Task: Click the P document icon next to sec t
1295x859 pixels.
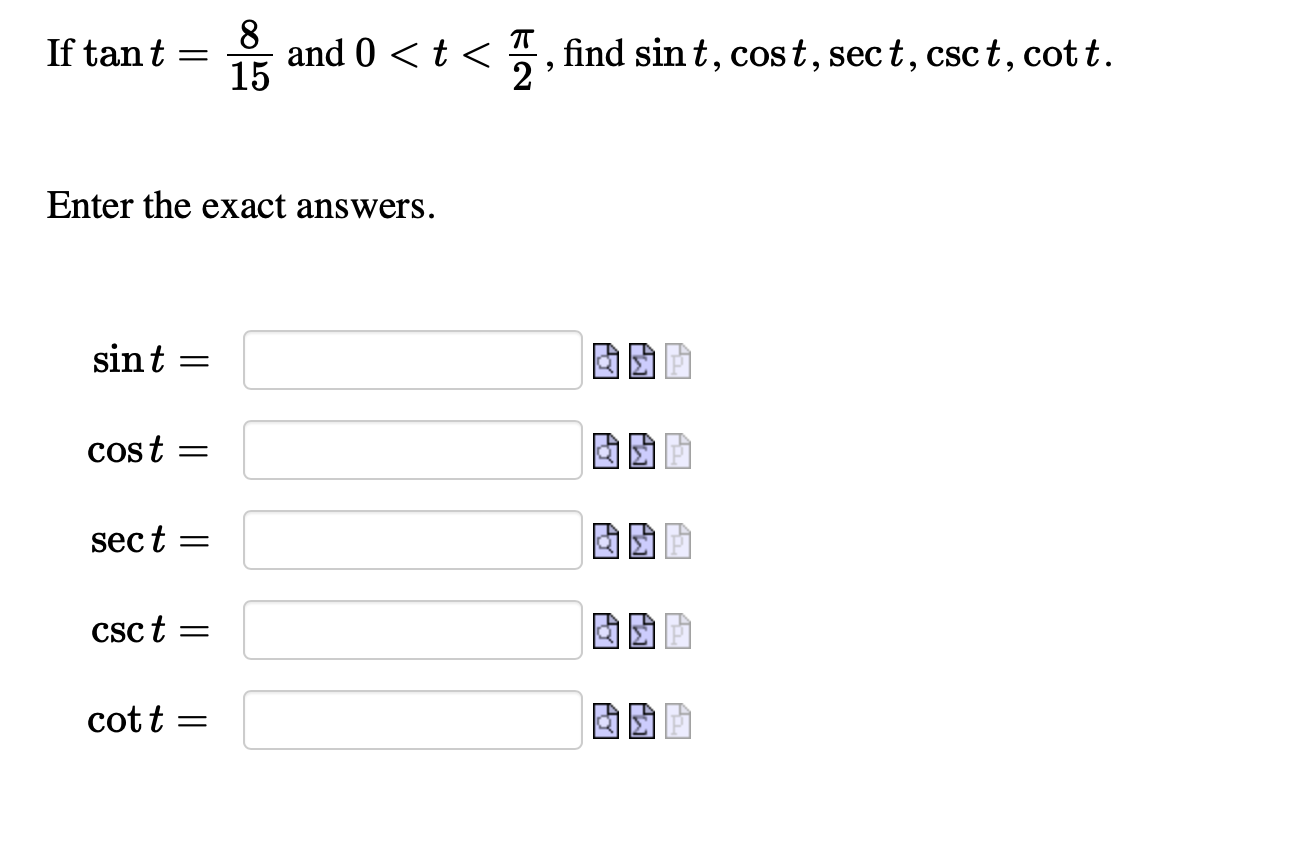Action: point(678,541)
